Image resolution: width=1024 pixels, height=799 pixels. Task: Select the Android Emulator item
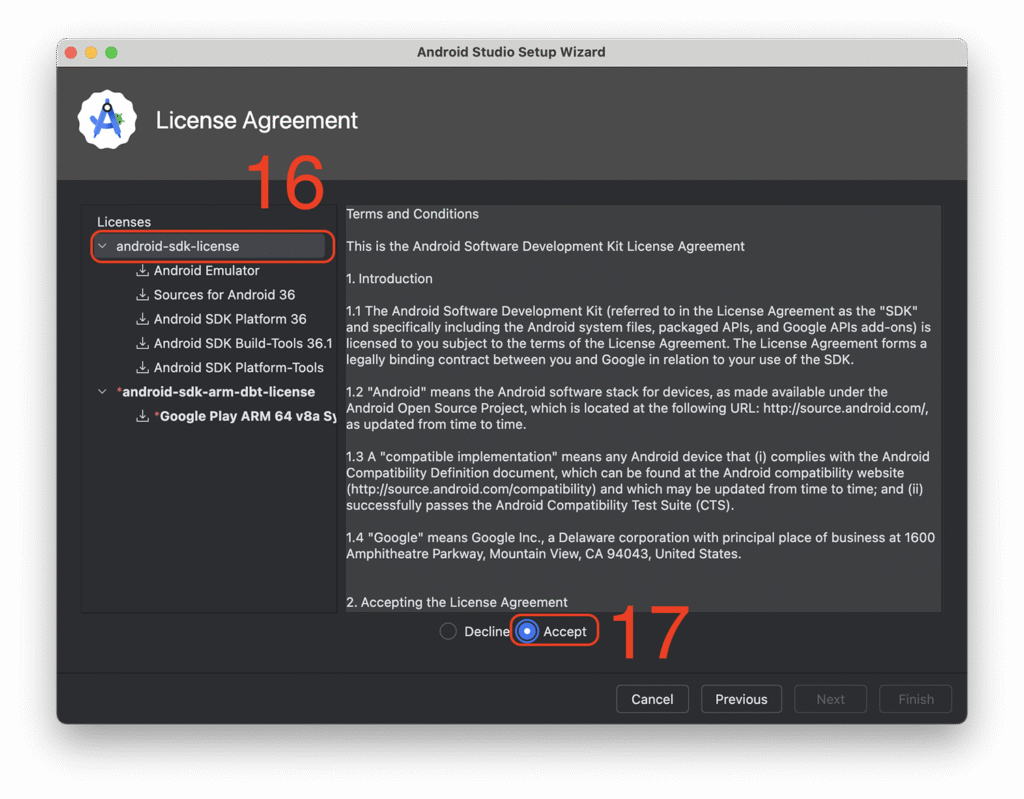206,271
